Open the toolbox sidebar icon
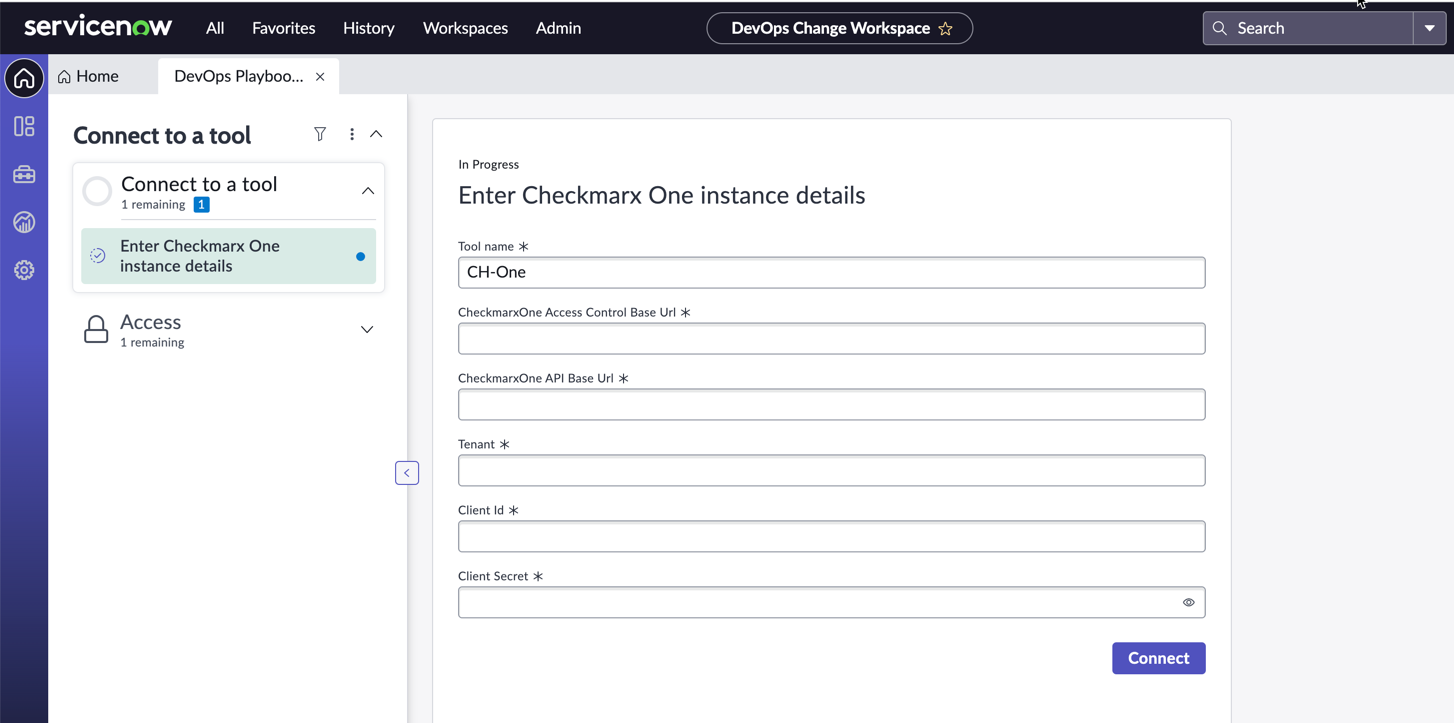 click(24, 174)
